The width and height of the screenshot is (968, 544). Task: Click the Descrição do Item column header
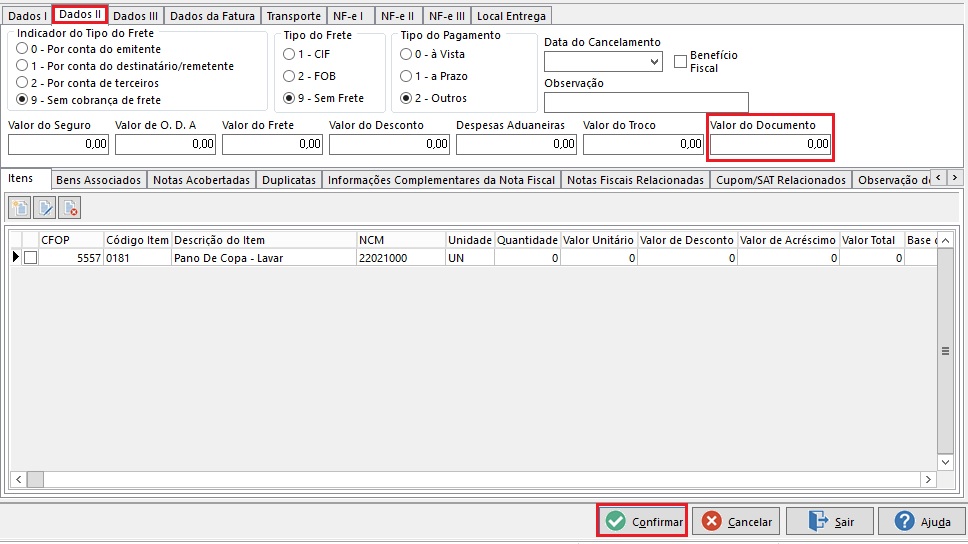click(x=264, y=240)
